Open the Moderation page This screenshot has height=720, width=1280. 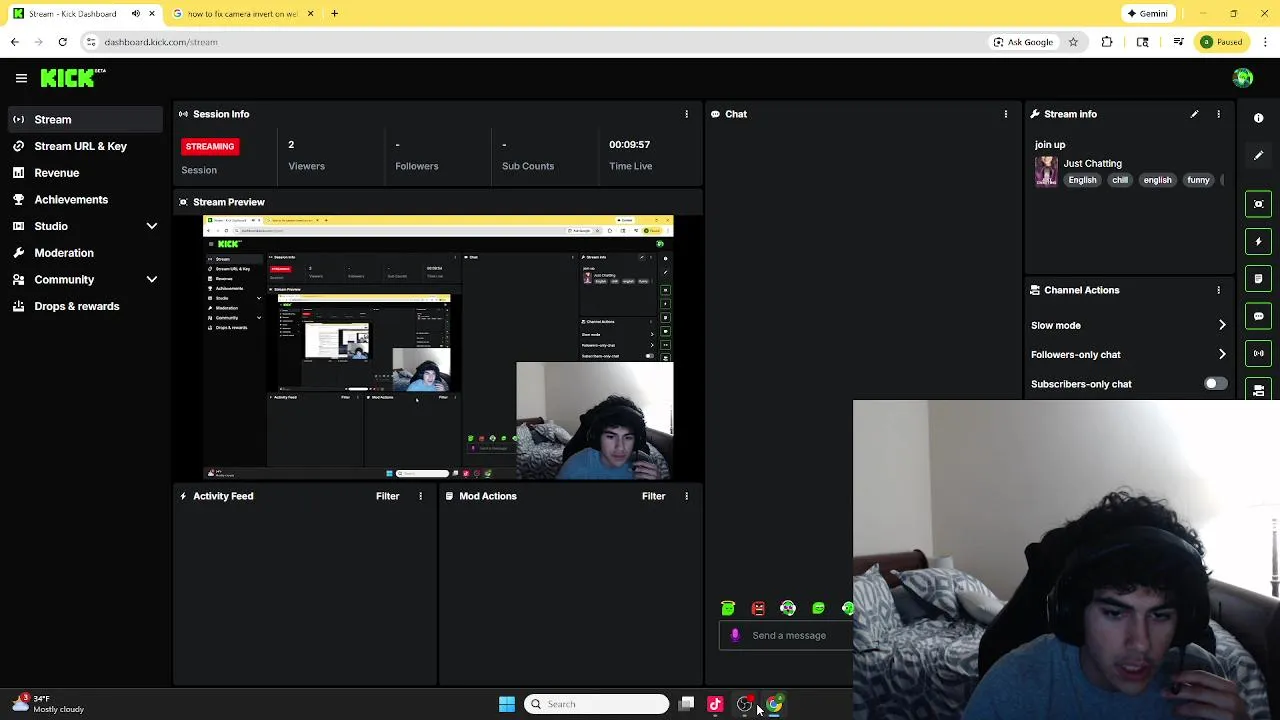tap(84, 253)
